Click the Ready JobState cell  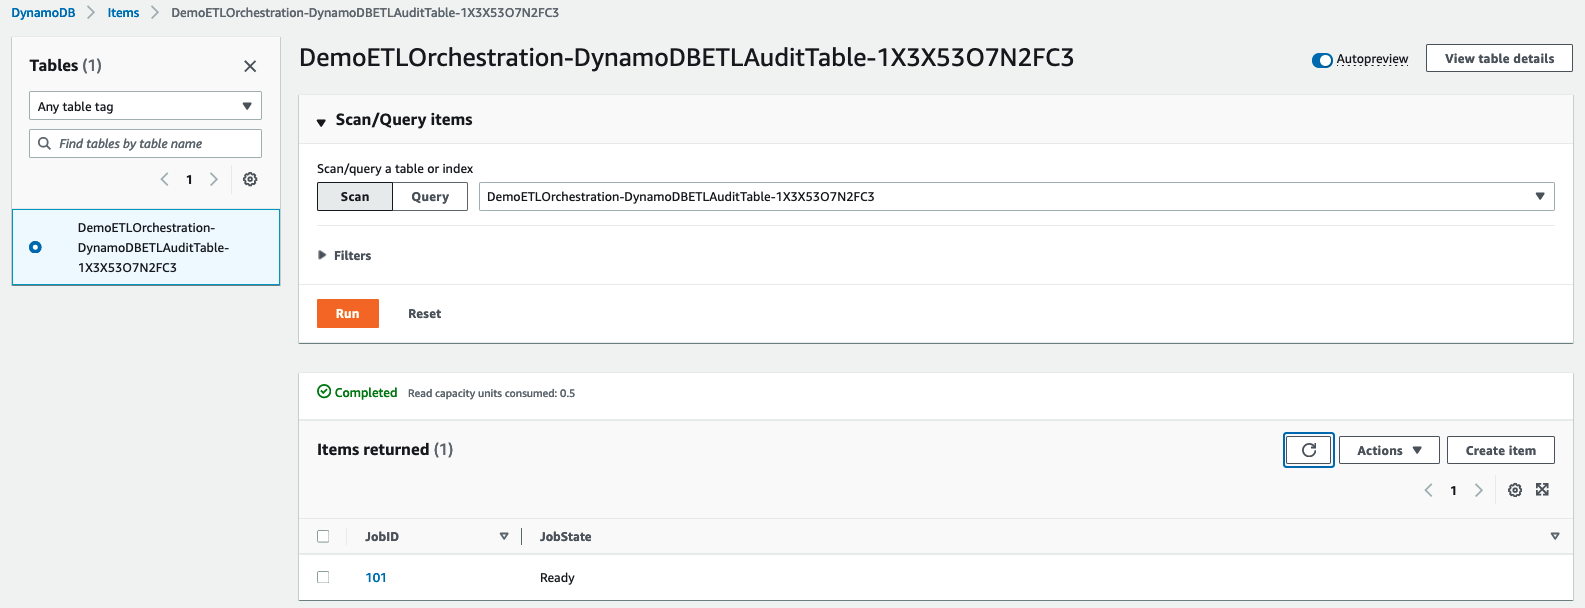[x=557, y=578]
